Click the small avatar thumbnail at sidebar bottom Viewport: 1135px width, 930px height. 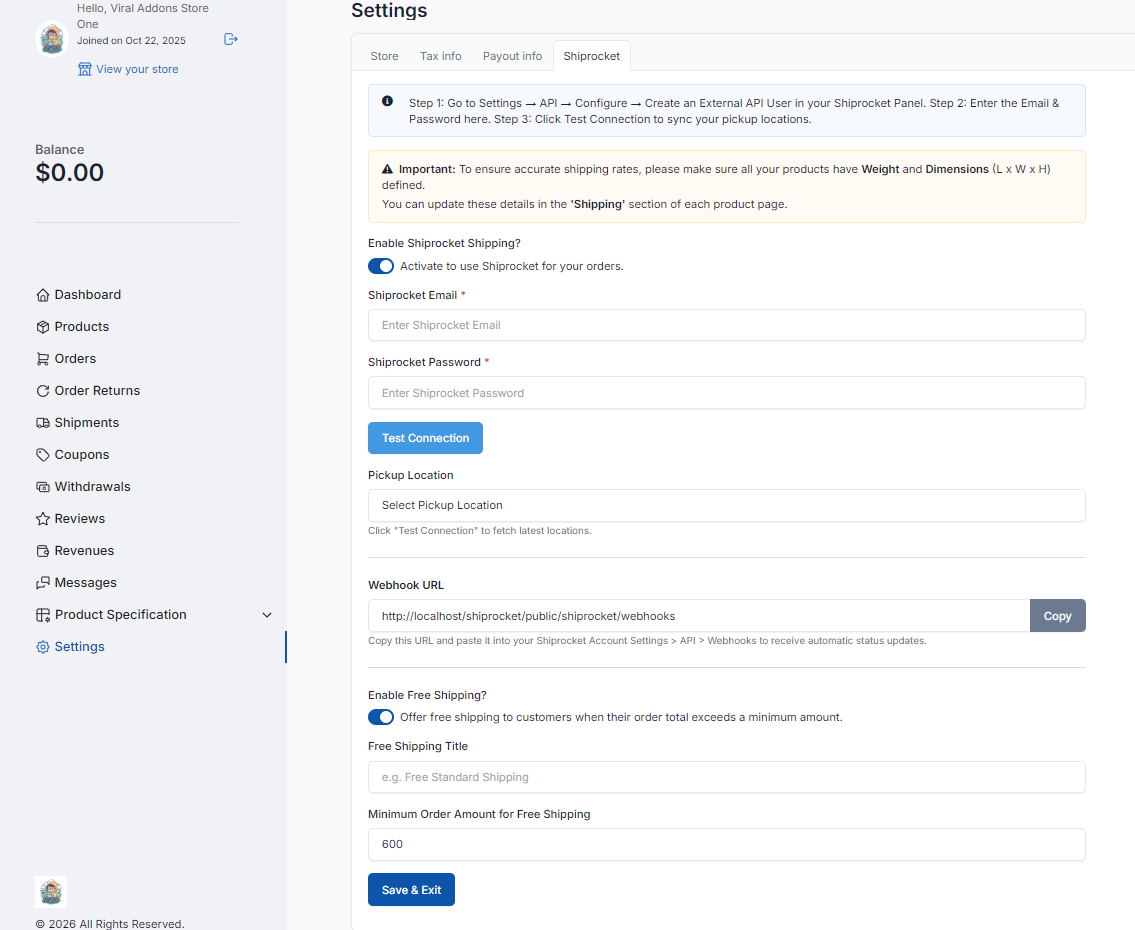(51, 892)
